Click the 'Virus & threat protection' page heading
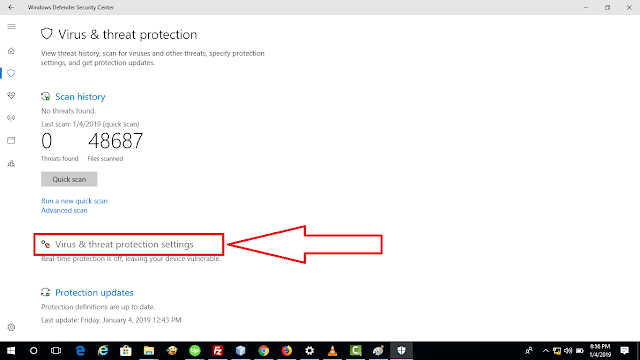Viewport: 640px width, 360px height. pos(127,35)
